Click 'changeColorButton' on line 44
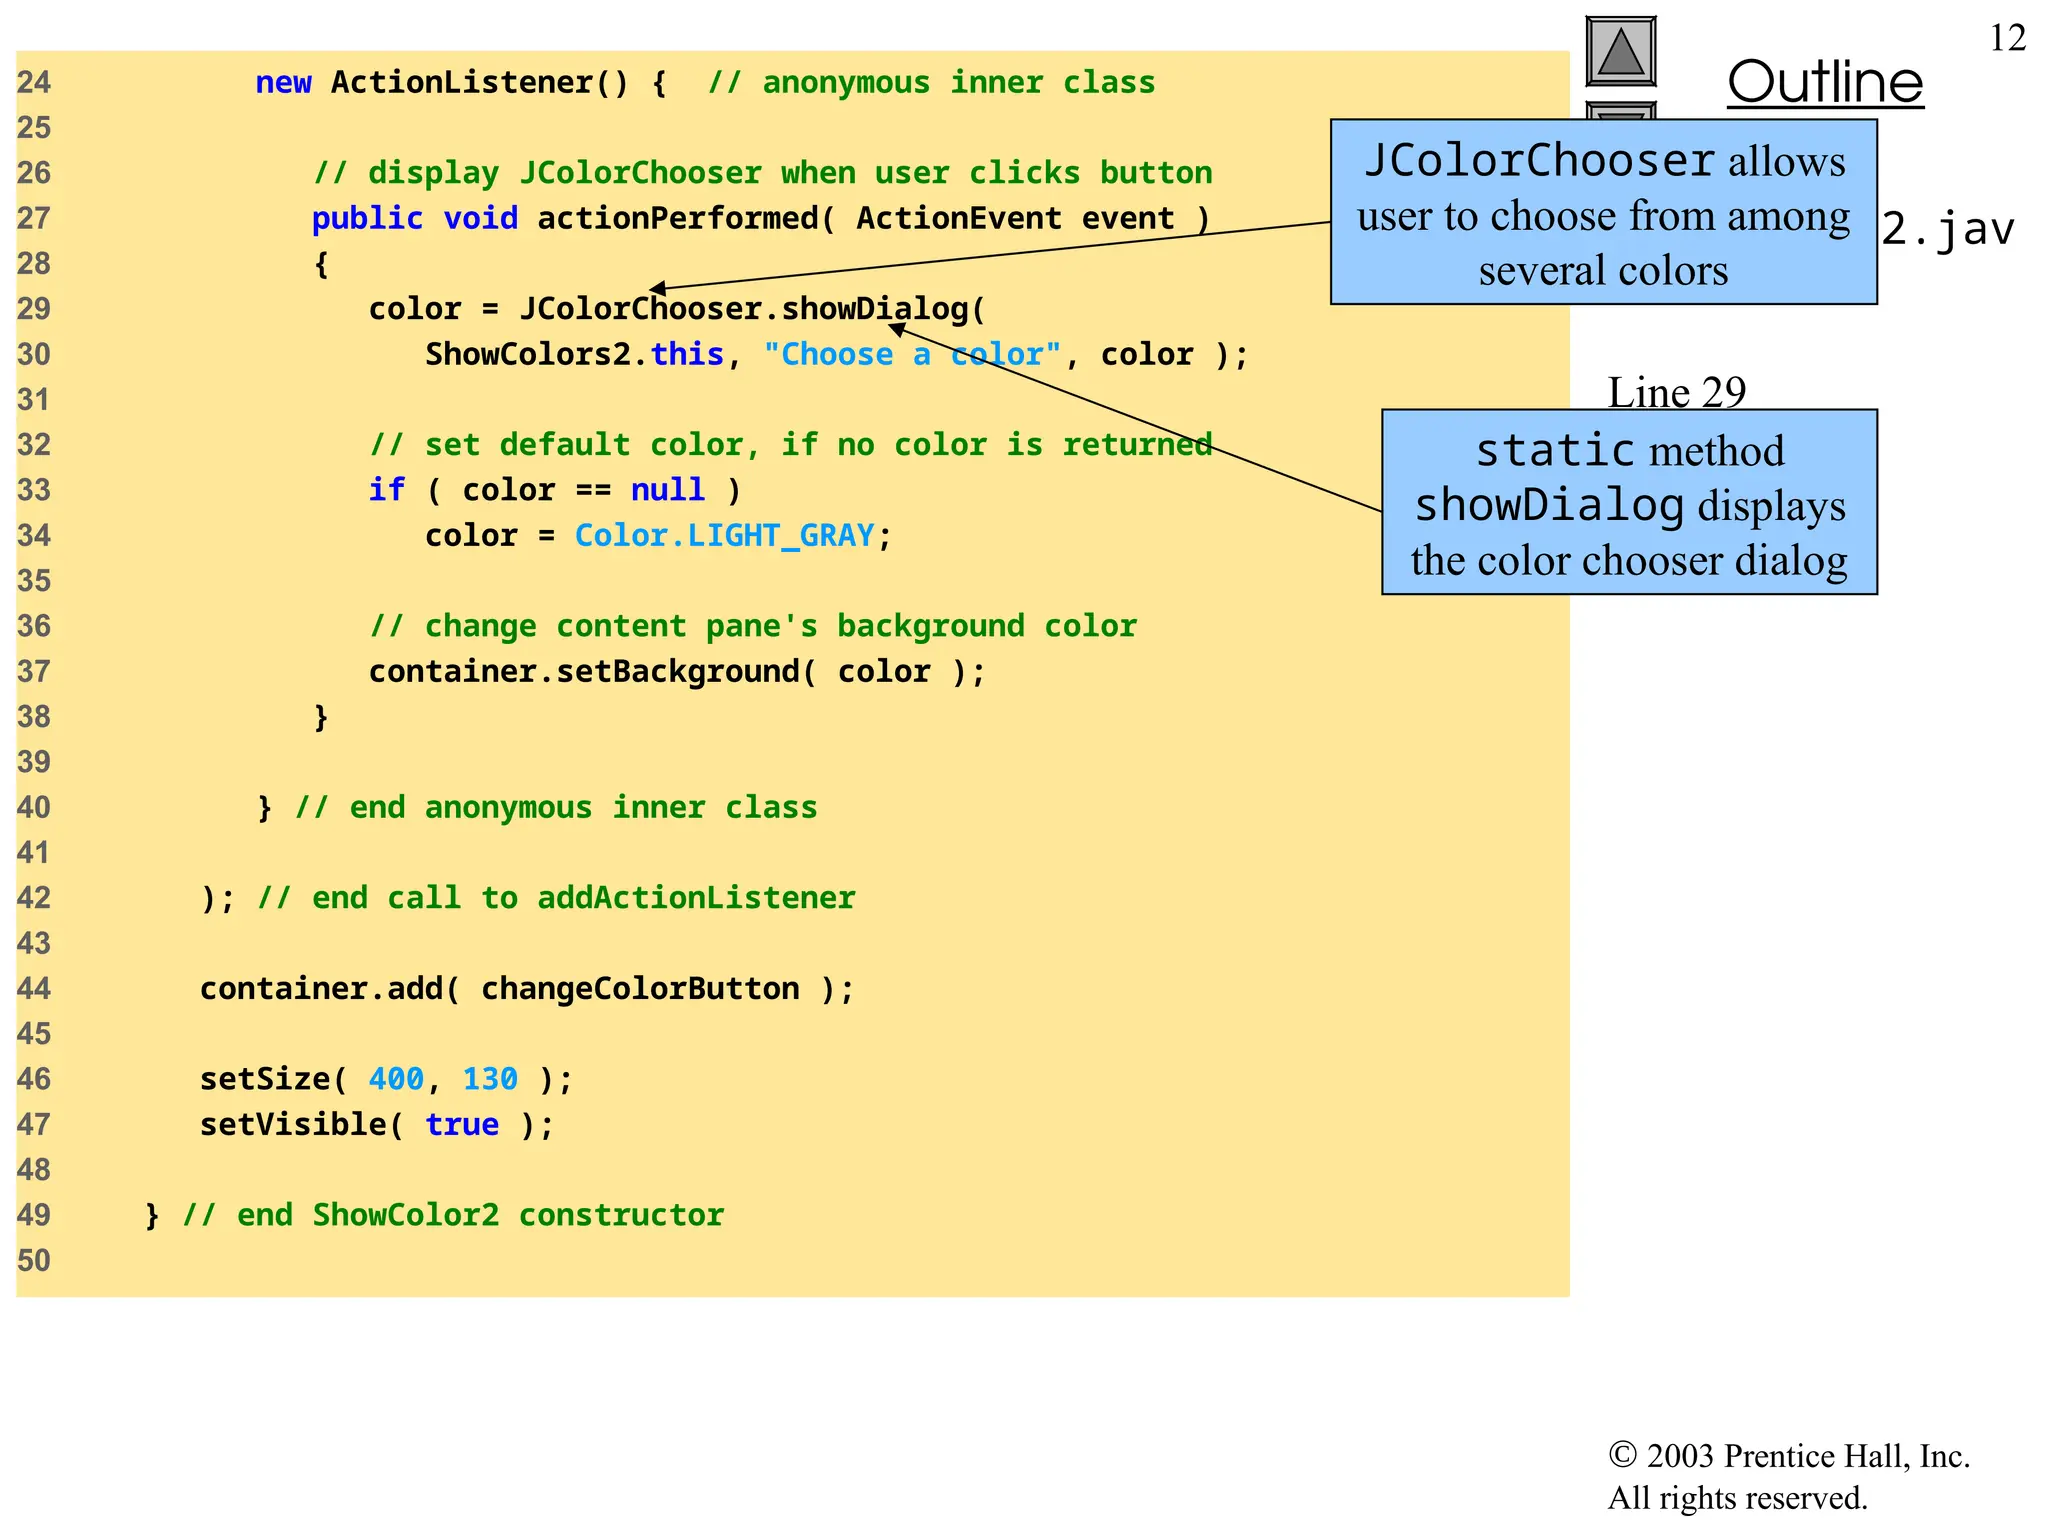 [640, 989]
